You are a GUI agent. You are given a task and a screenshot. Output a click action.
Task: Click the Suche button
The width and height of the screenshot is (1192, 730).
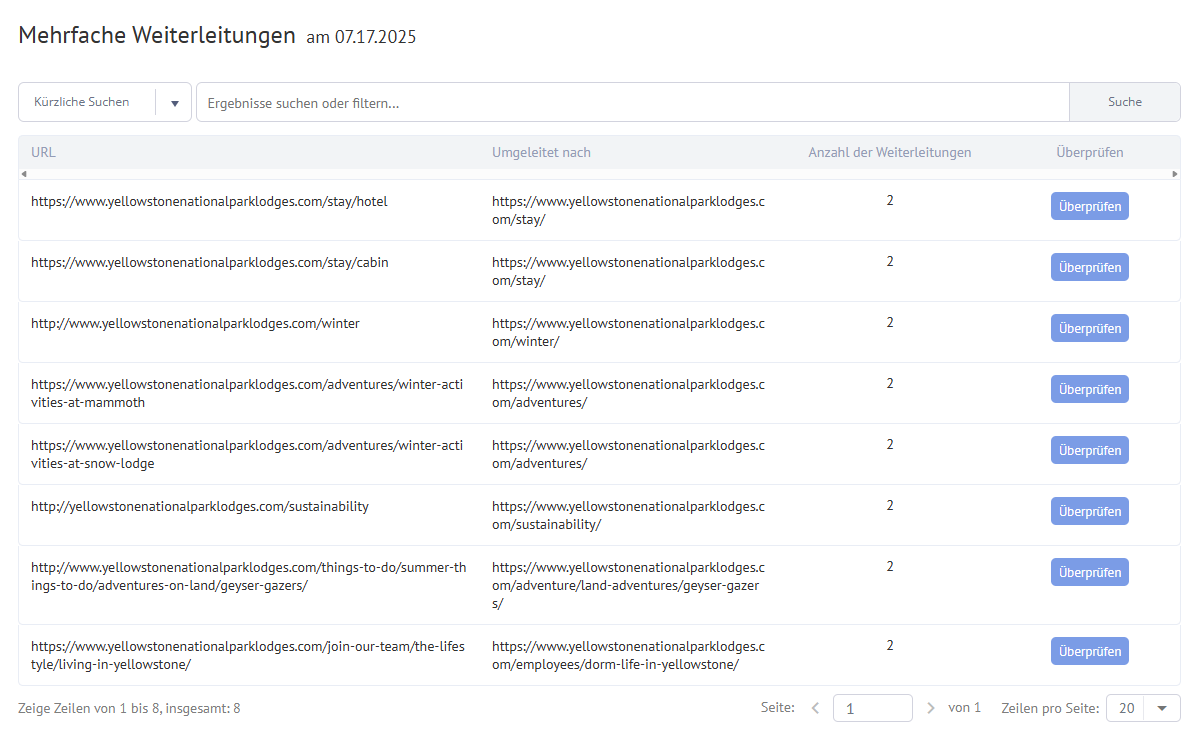click(1124, 102)
